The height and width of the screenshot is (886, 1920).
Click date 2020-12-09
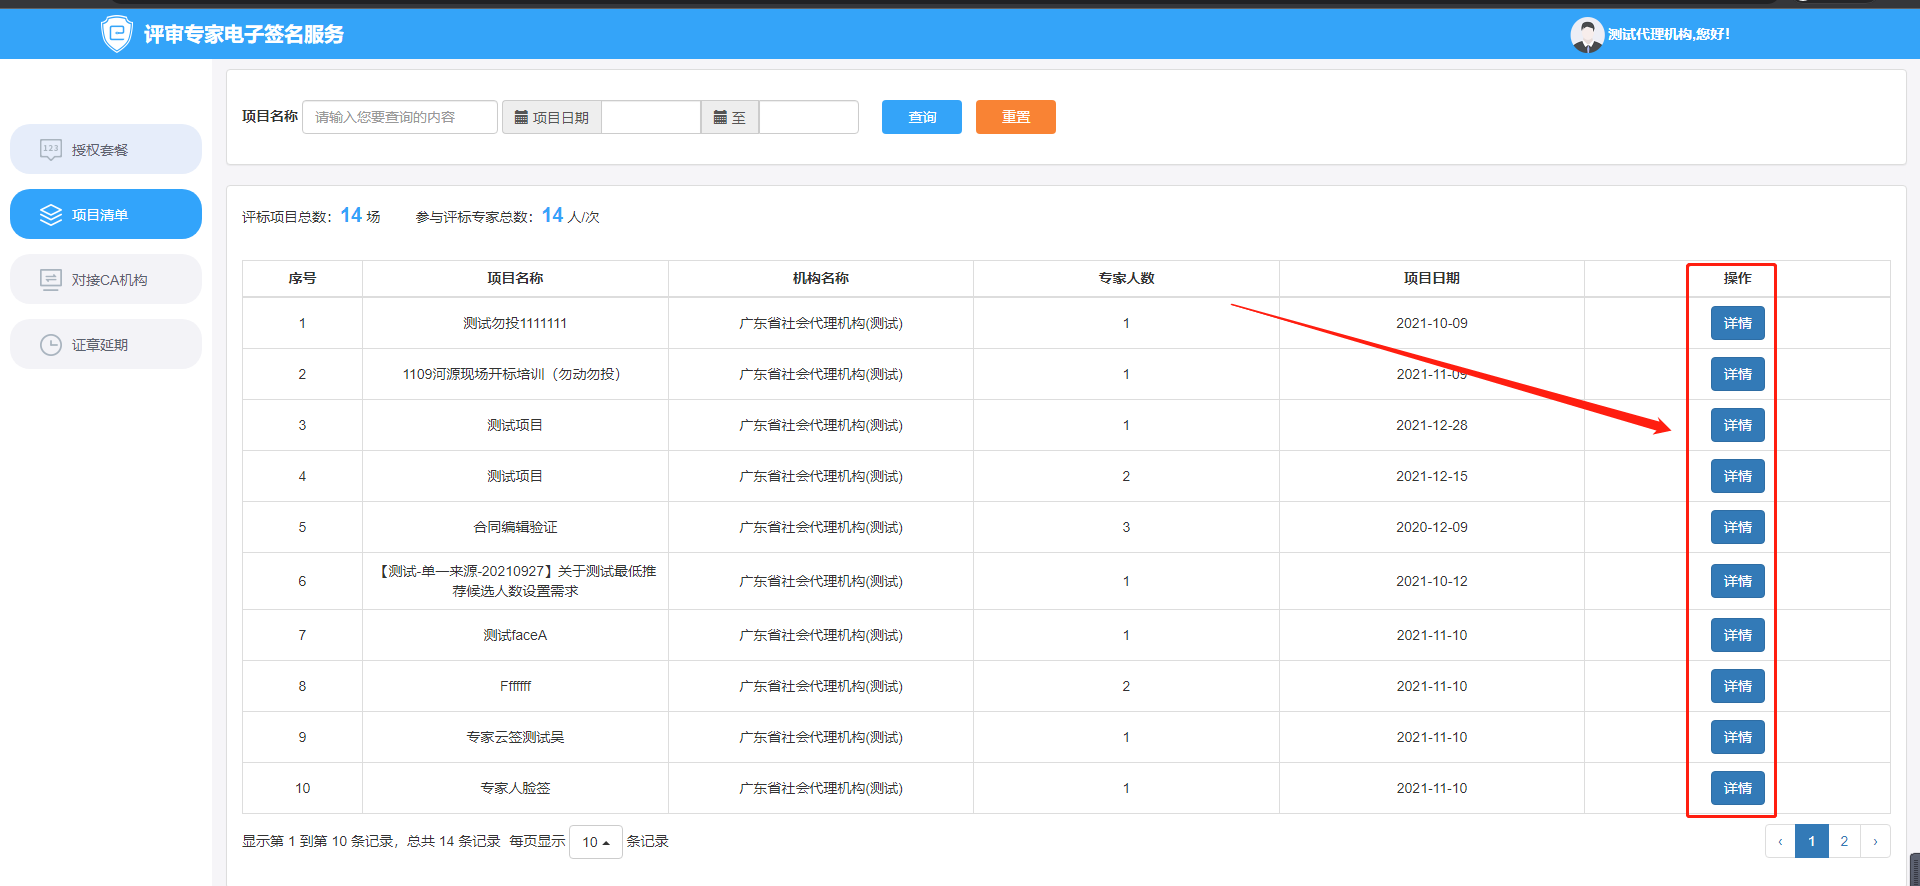1432,527
